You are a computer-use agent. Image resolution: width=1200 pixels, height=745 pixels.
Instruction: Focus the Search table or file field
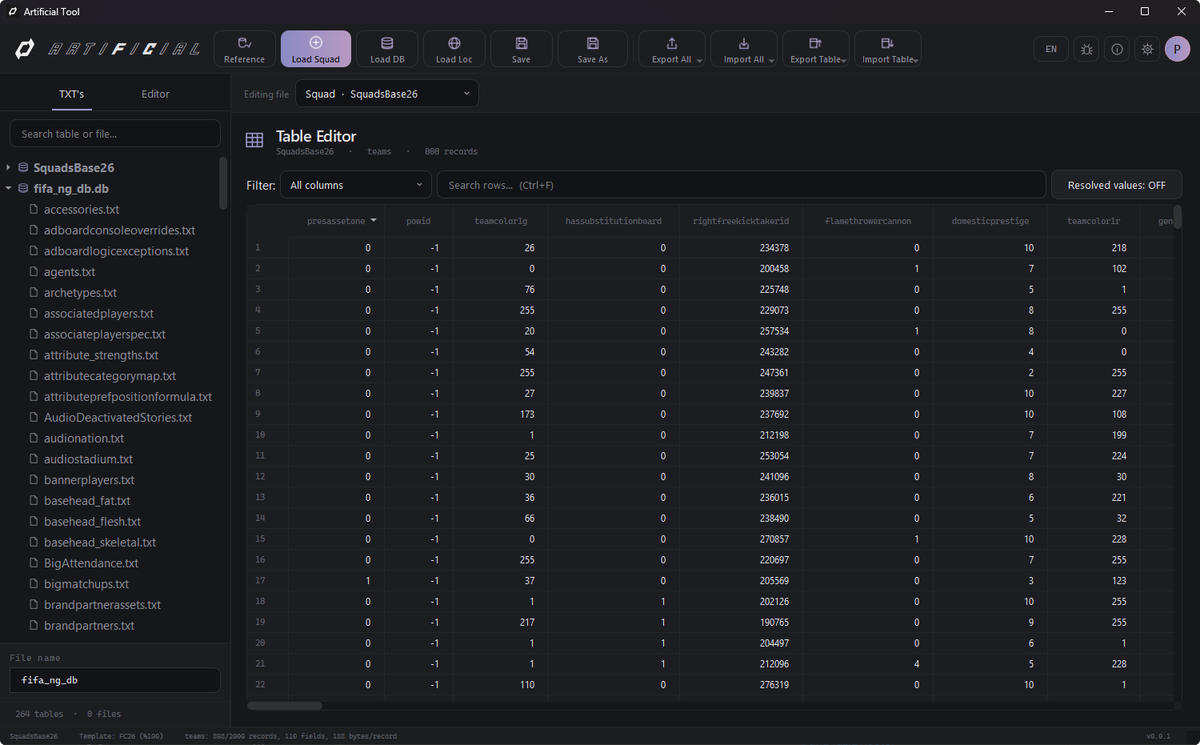tap(115, 134)
